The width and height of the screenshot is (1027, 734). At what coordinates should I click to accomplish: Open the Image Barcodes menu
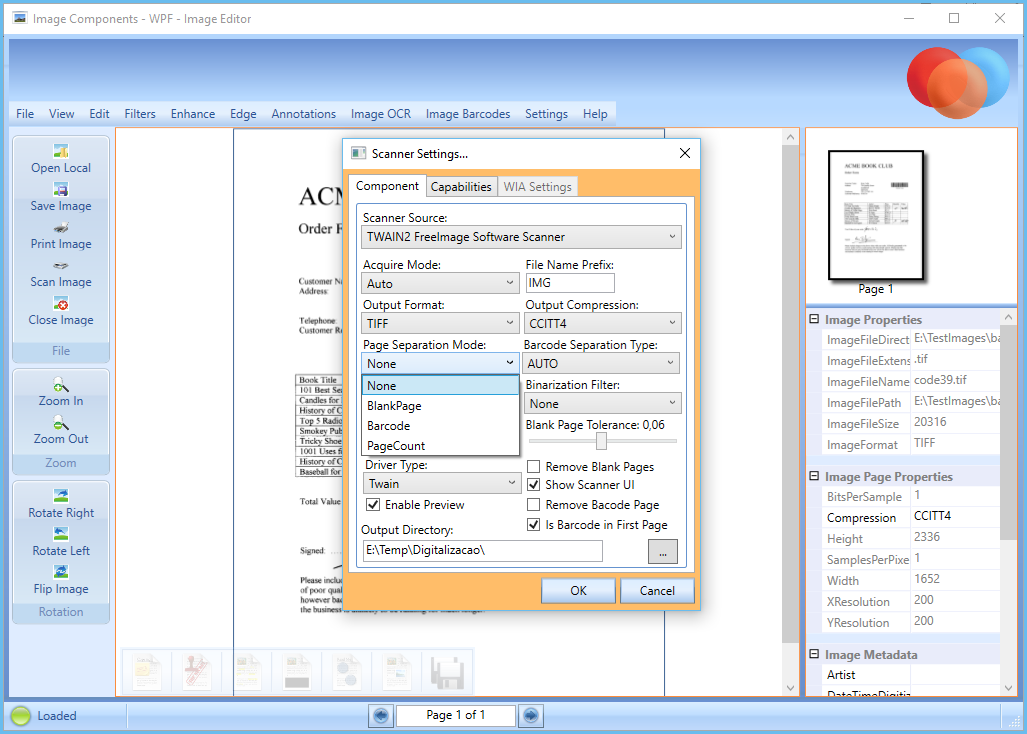click(468, 114)
